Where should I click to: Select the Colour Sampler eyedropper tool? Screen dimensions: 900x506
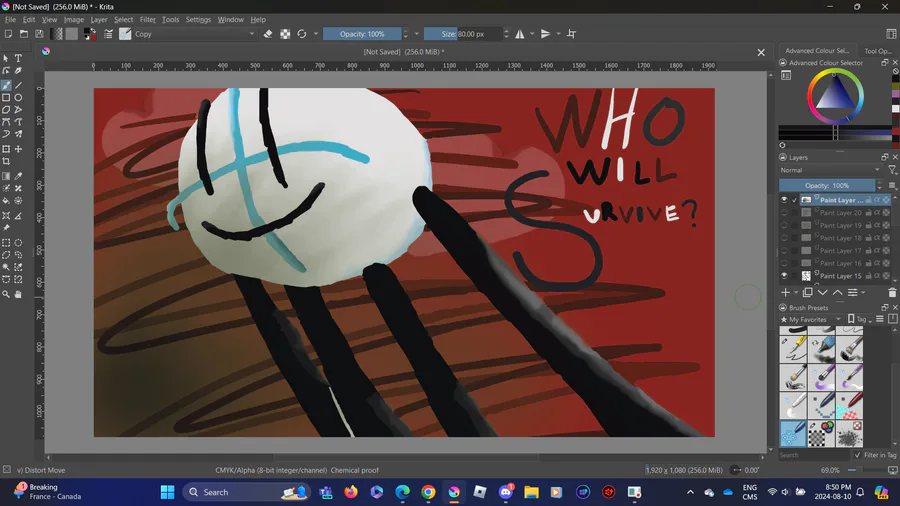pyautogui.click(x=18, y=176)
